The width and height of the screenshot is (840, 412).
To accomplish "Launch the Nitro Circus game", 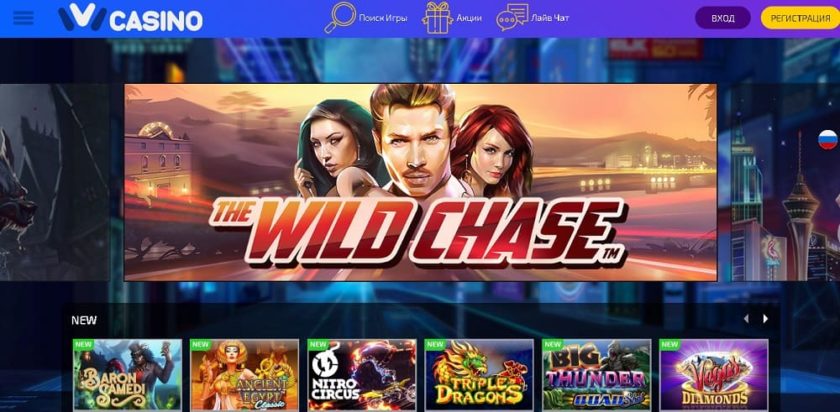I will pos(362,375).
